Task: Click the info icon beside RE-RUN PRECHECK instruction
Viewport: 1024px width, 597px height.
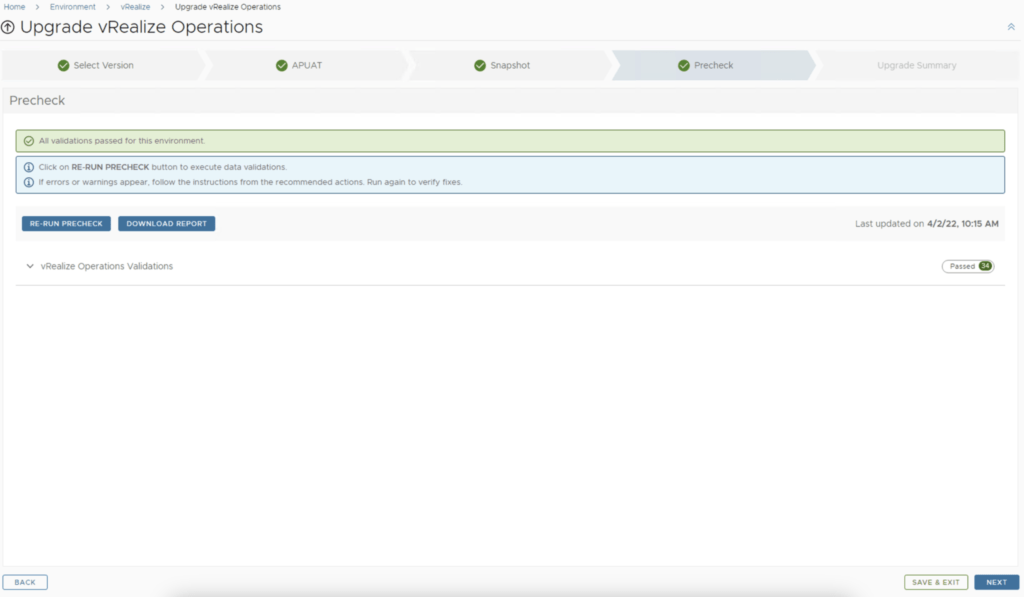Action: (29, 167)
